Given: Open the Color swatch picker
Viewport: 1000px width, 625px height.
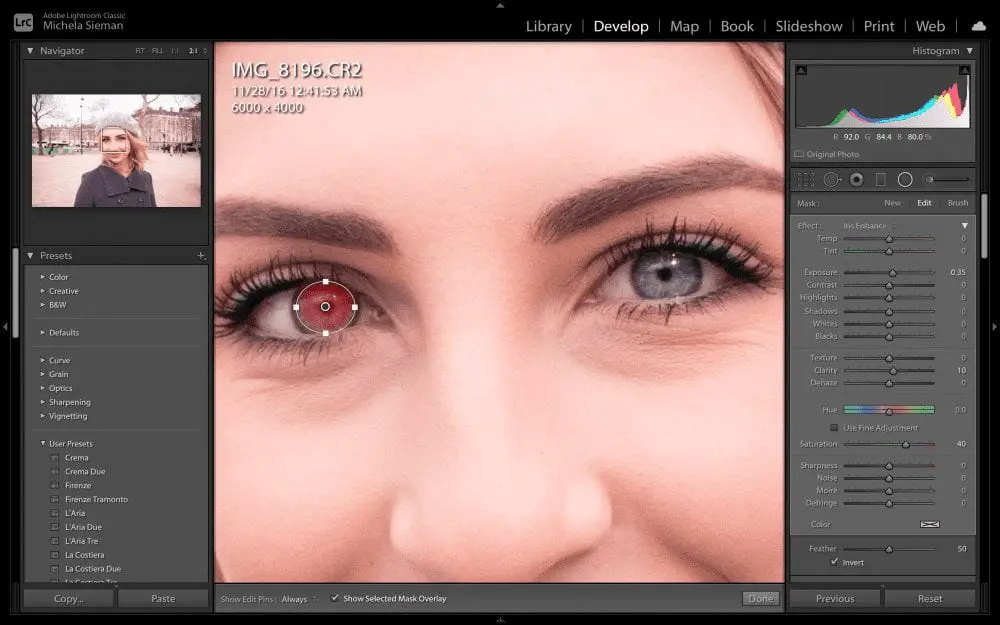Looking at the screenshot, I should [929, 524].
